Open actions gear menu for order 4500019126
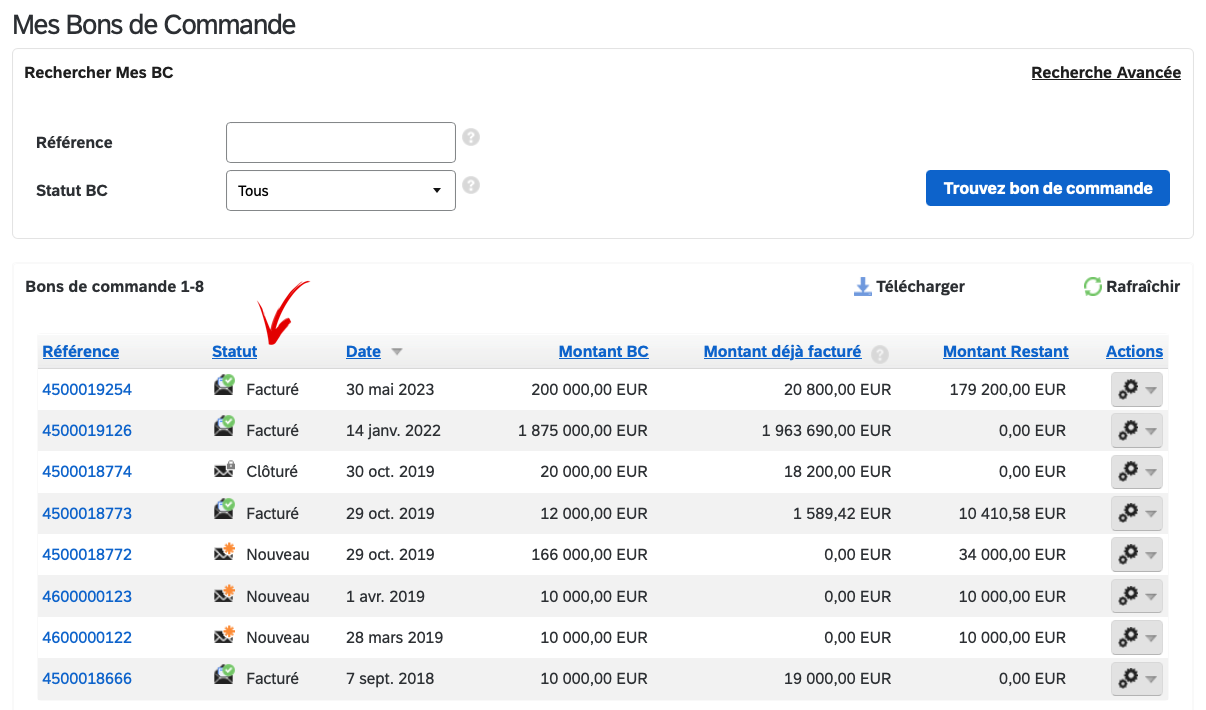 click(1137, 431)
